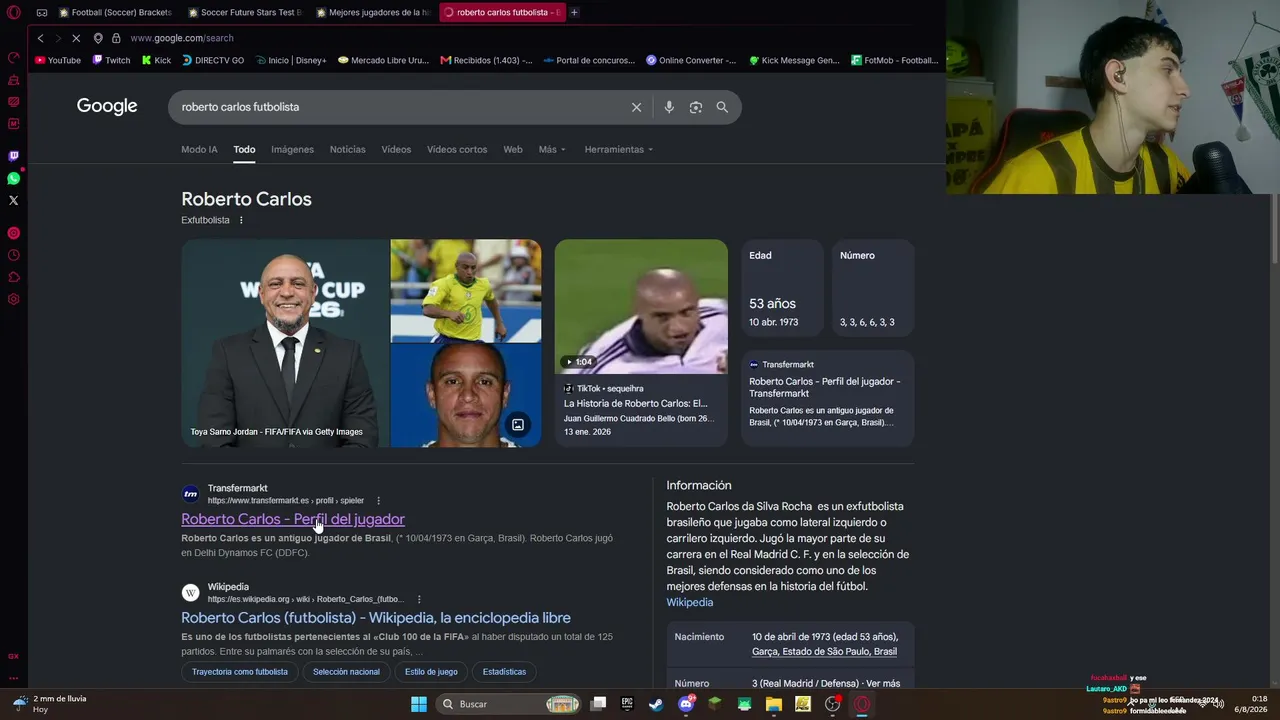Open the FotMob bookmark
This screenshot has width=1280, height=720.
click(895, 60)
